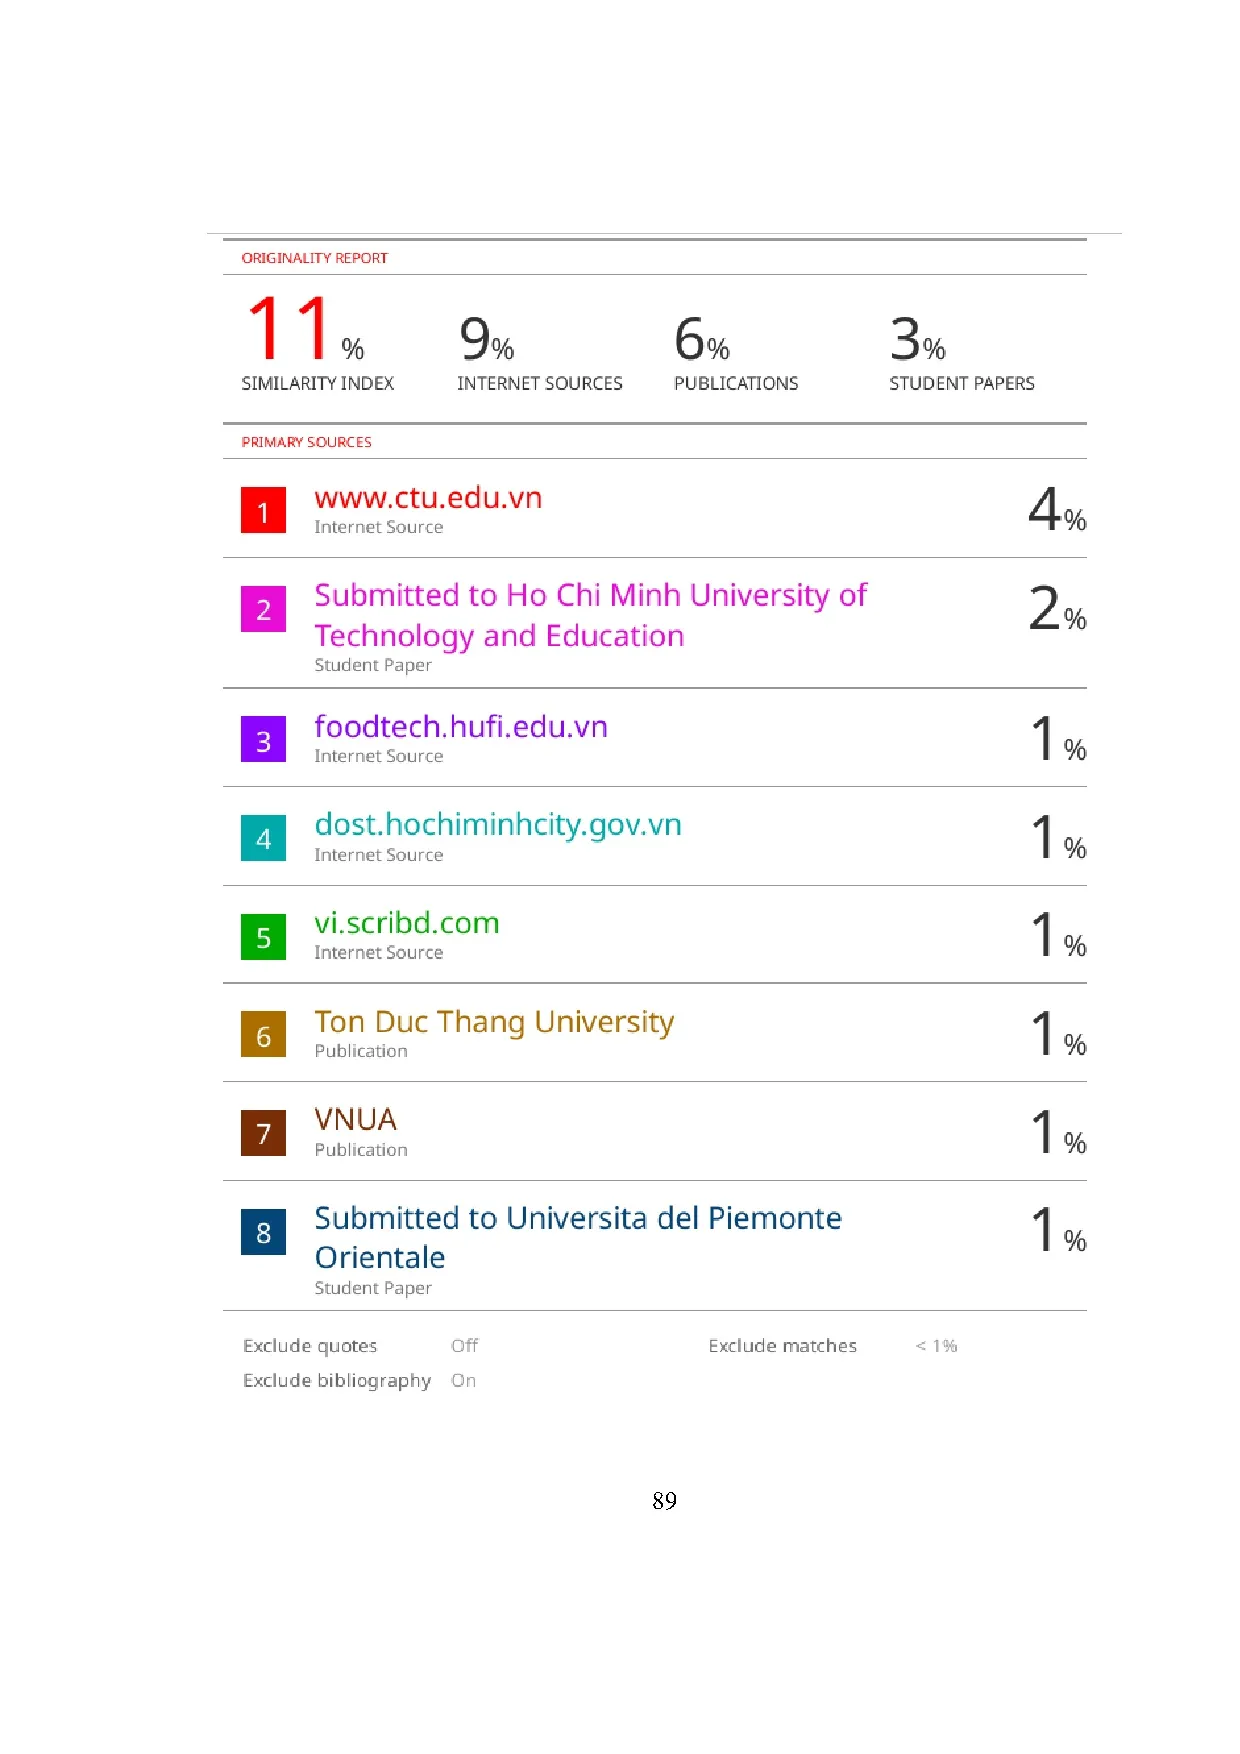Open Submitted to Universita del Piemonte Orientale
Image resolution: width=1240 pixels, height=1754 pixels.
[578, 1237]
